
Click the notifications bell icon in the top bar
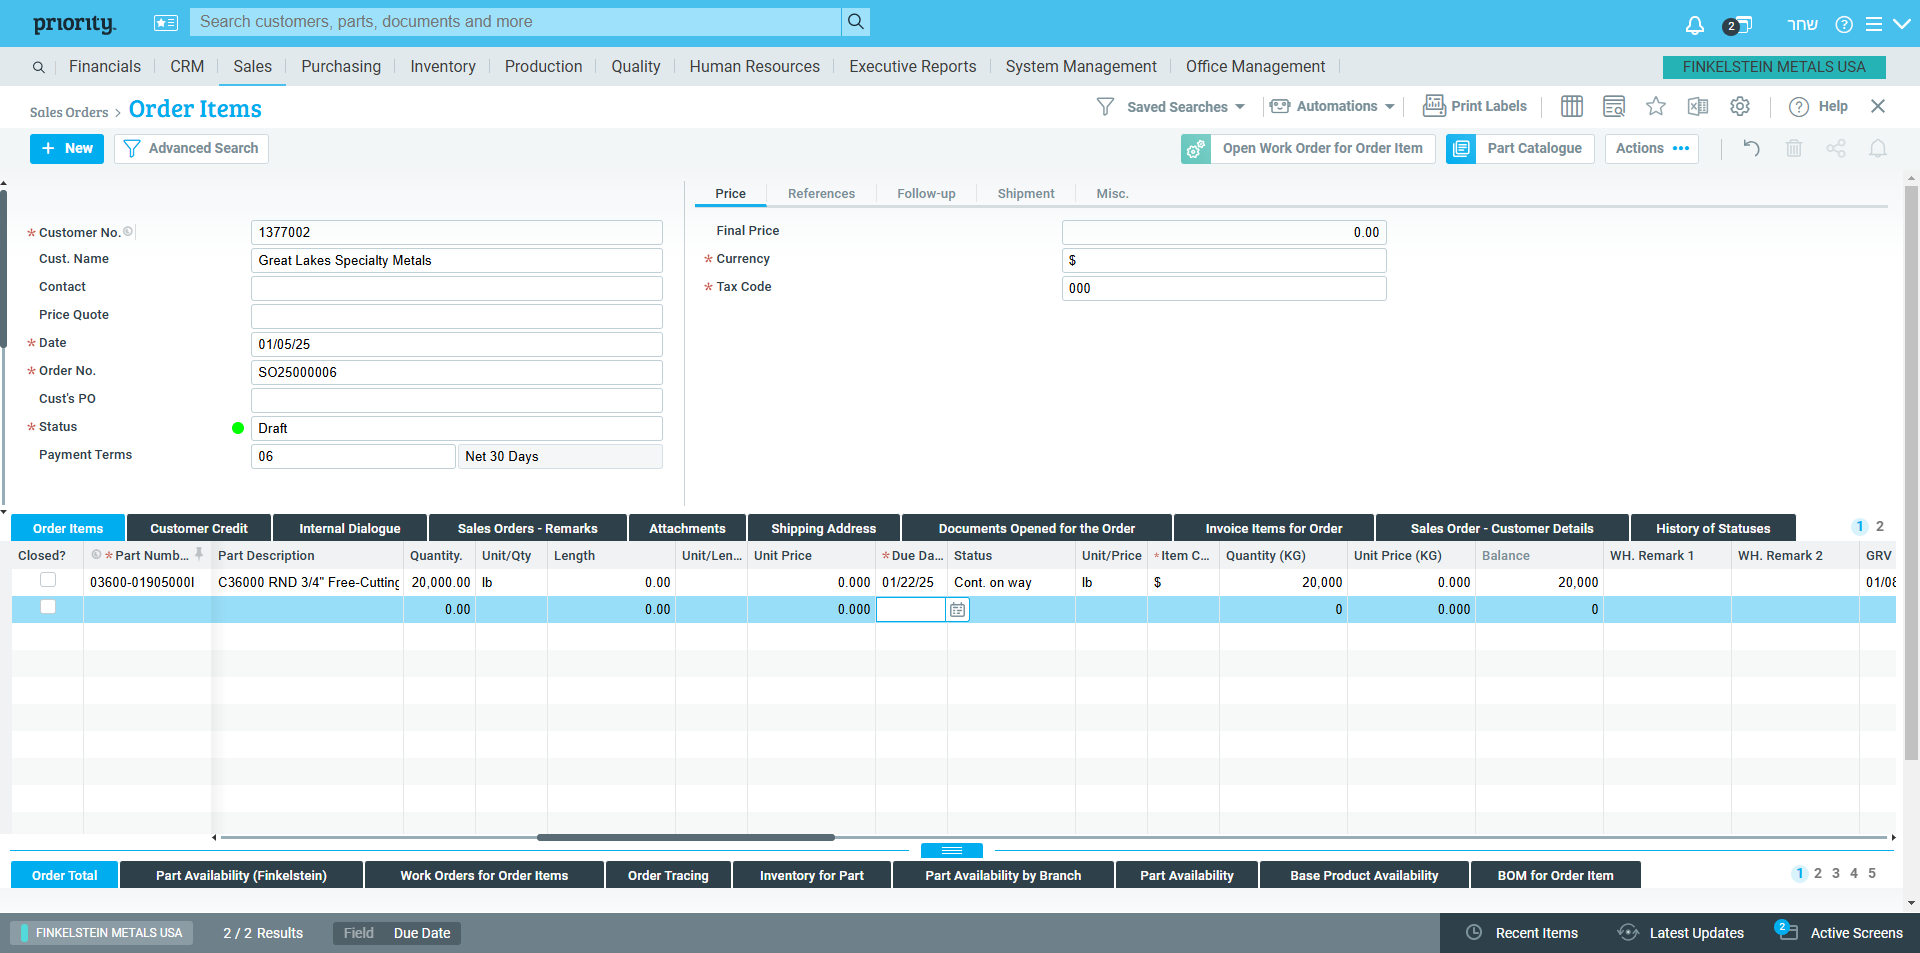tap(1694, 24)
